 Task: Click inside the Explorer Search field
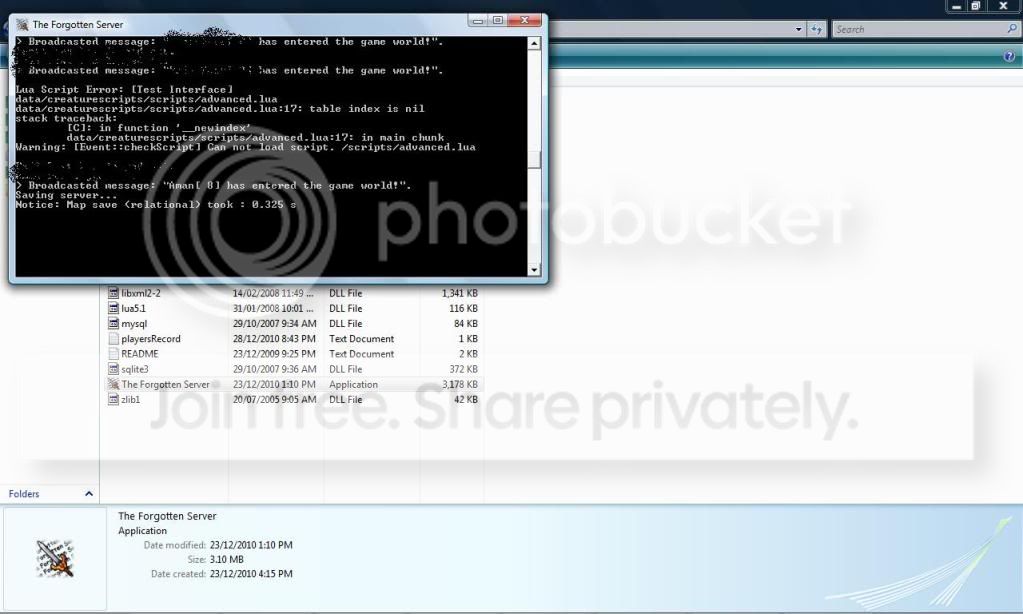919,29
